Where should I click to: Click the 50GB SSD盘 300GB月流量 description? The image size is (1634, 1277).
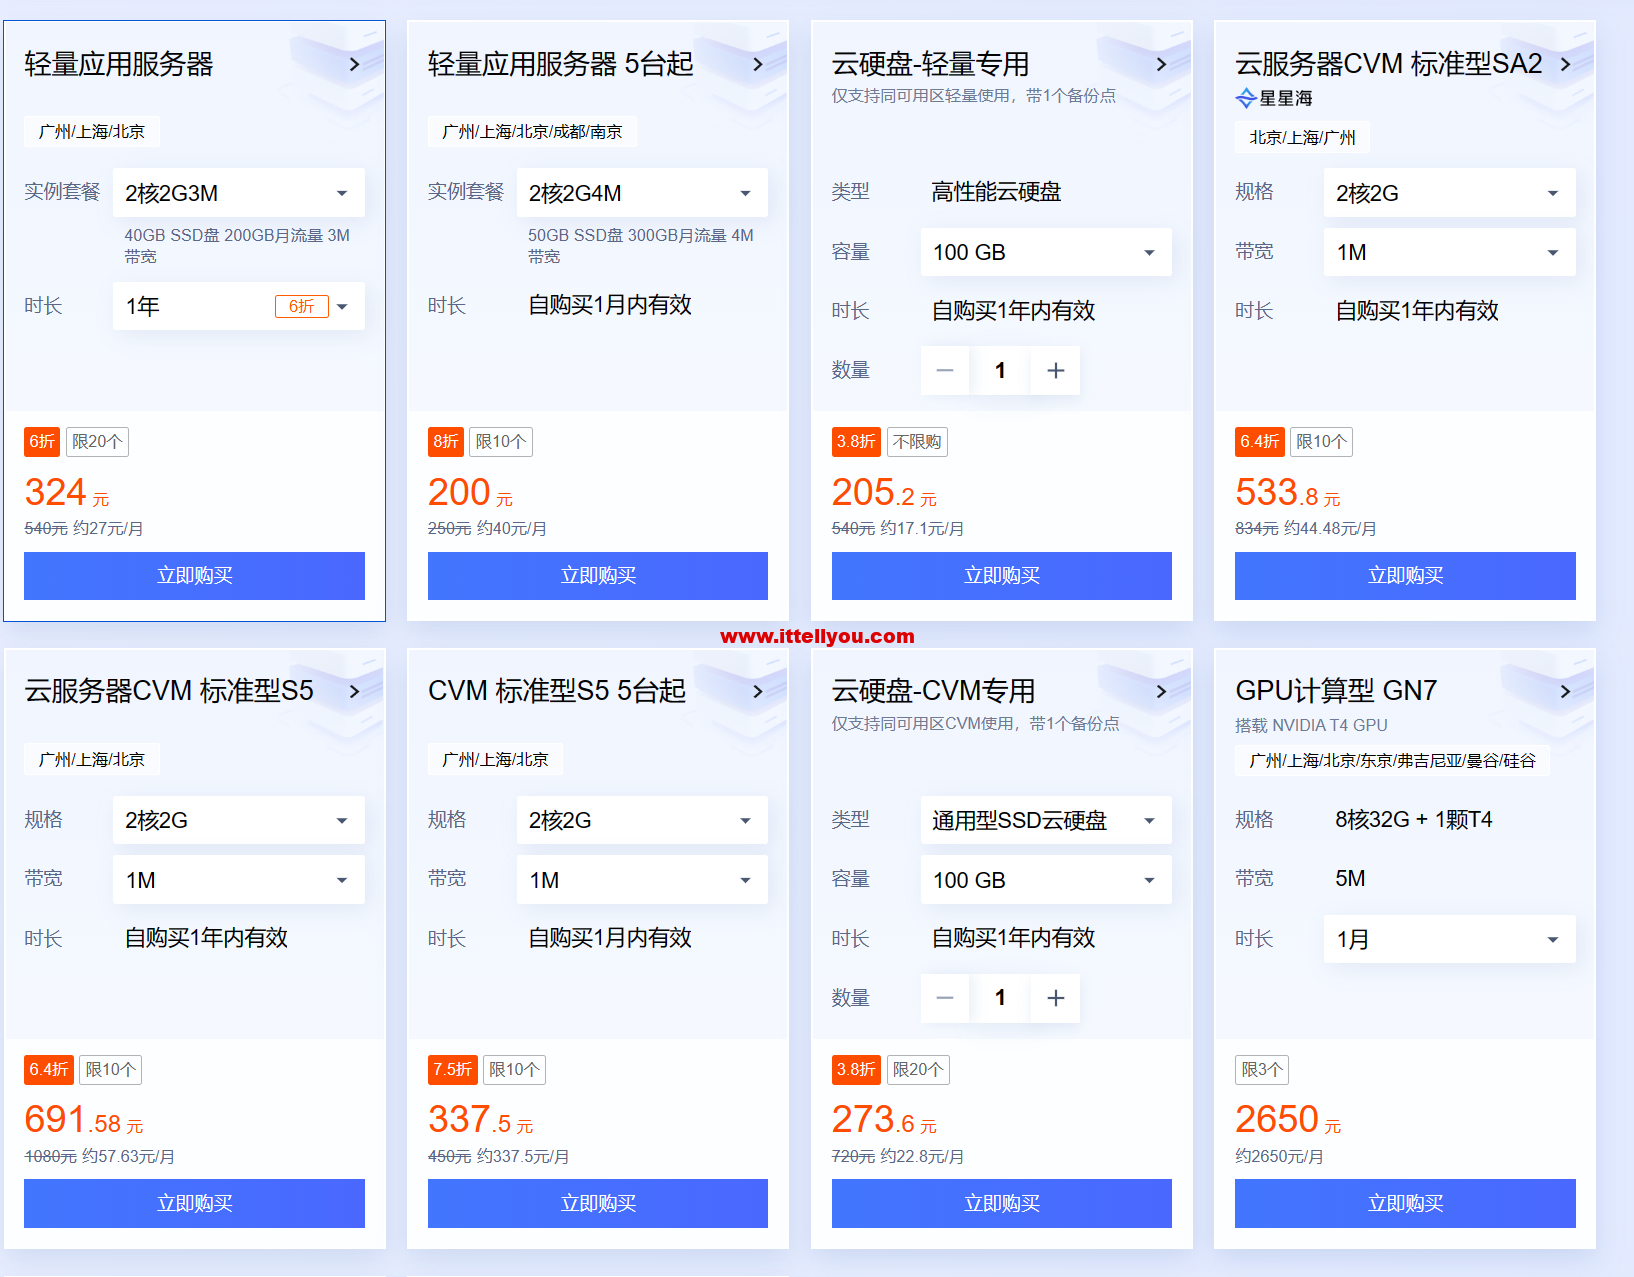pos(641,246)
